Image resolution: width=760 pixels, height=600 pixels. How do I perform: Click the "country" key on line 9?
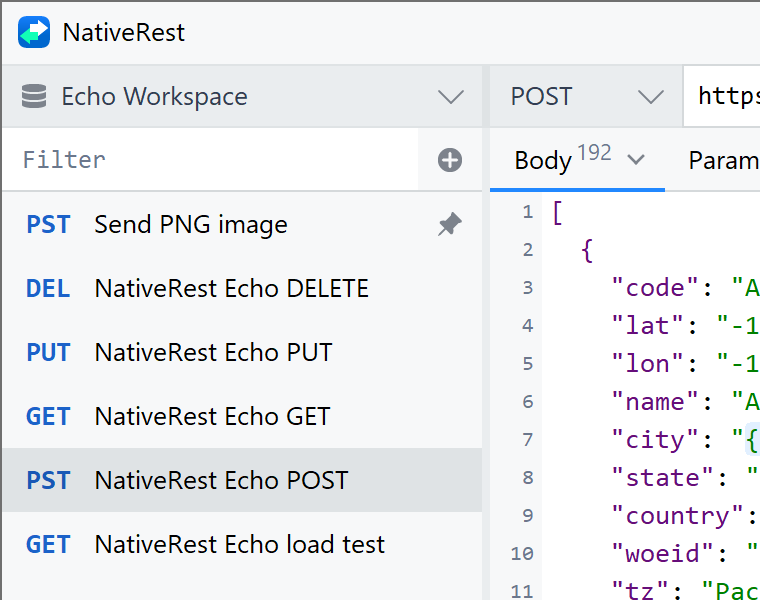[677, 516]
